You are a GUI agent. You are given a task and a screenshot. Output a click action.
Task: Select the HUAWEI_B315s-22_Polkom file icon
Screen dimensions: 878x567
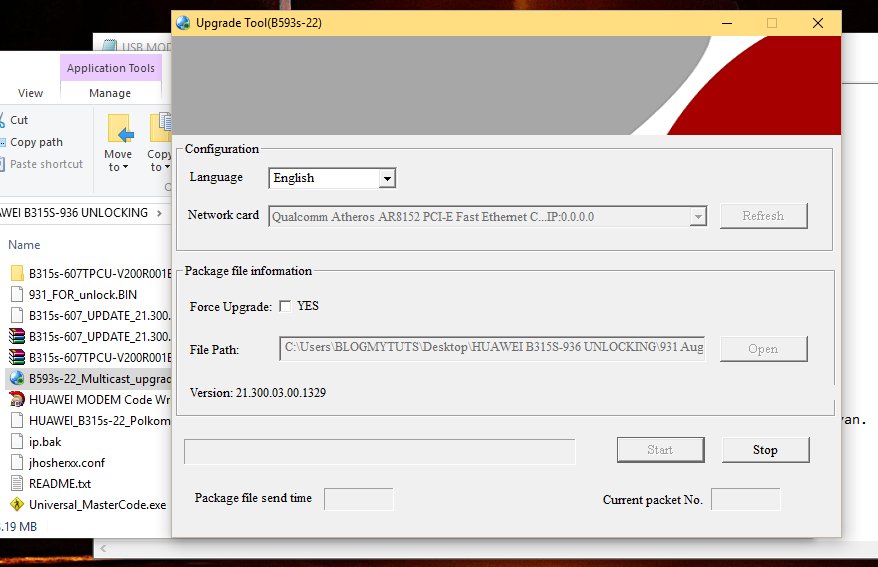tap(17, 420)
